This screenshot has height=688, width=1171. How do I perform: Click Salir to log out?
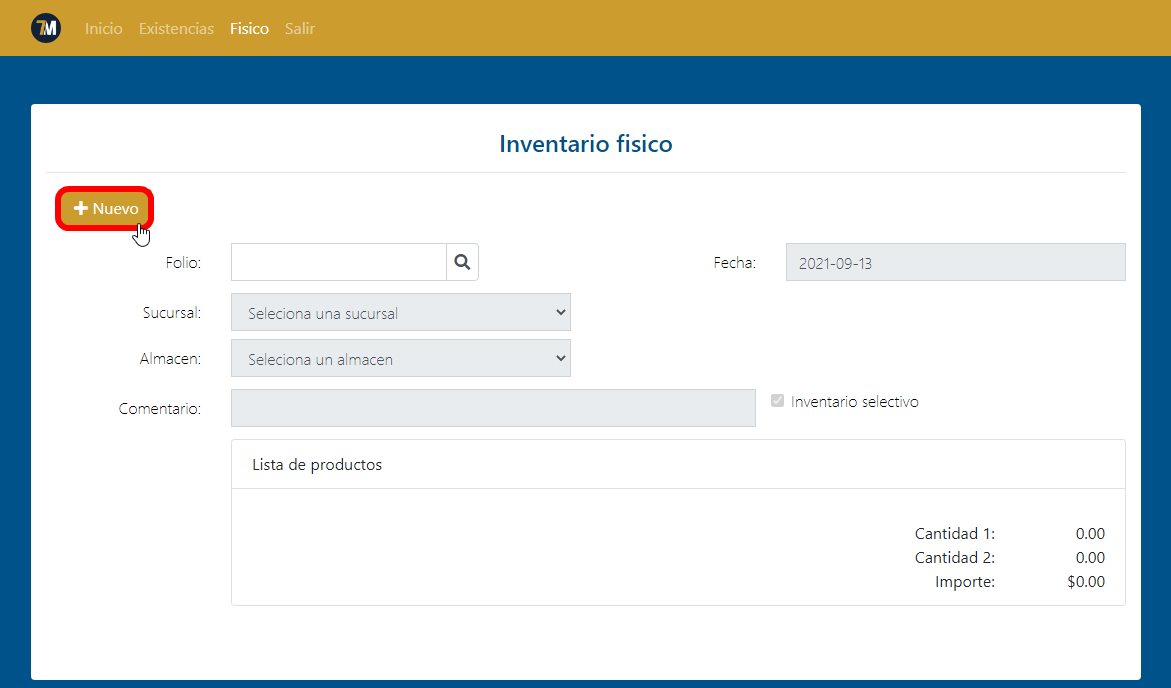pyautogui.click(x=299, y=29)
